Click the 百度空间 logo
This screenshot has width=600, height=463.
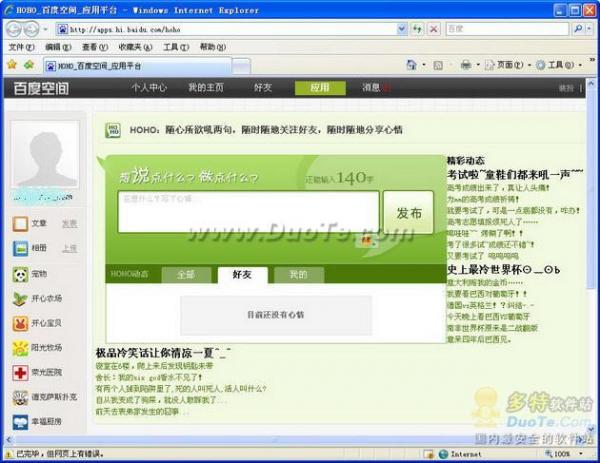[x=41, y=88]
